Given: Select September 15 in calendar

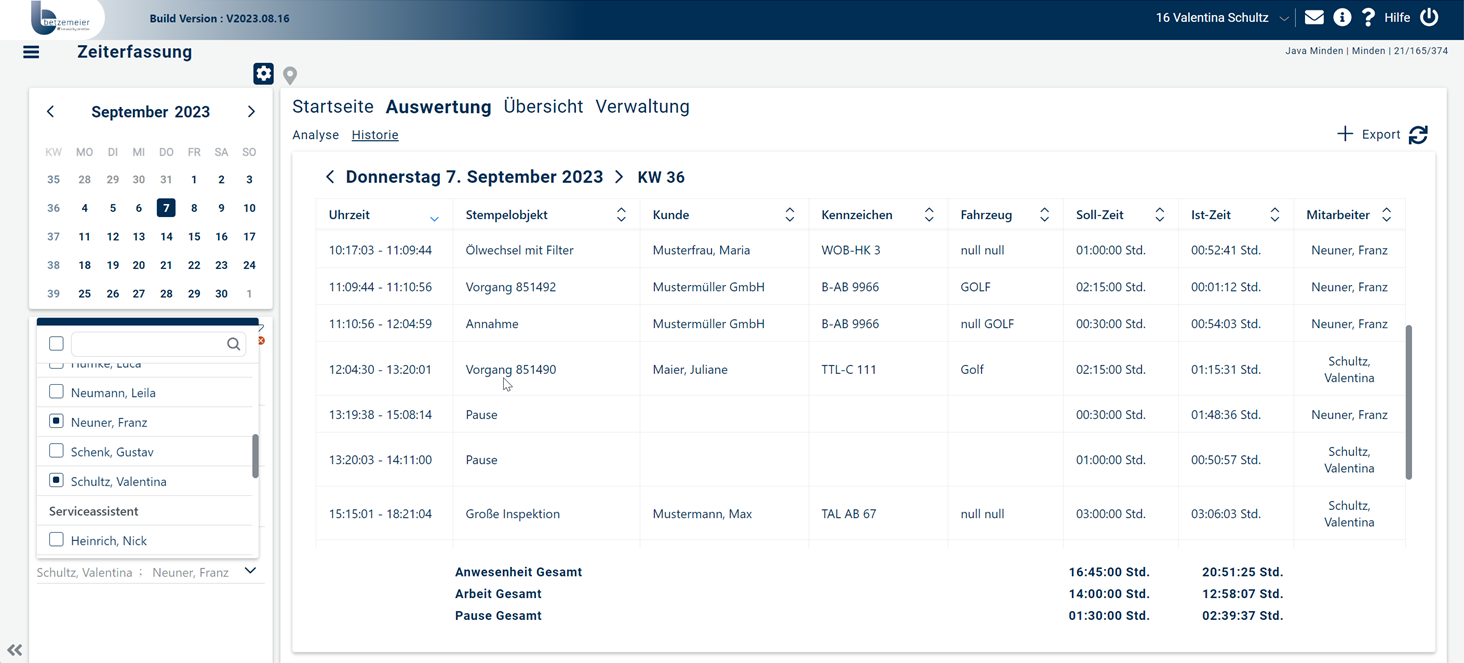Looking at the screenshot, I should [194, 236].
